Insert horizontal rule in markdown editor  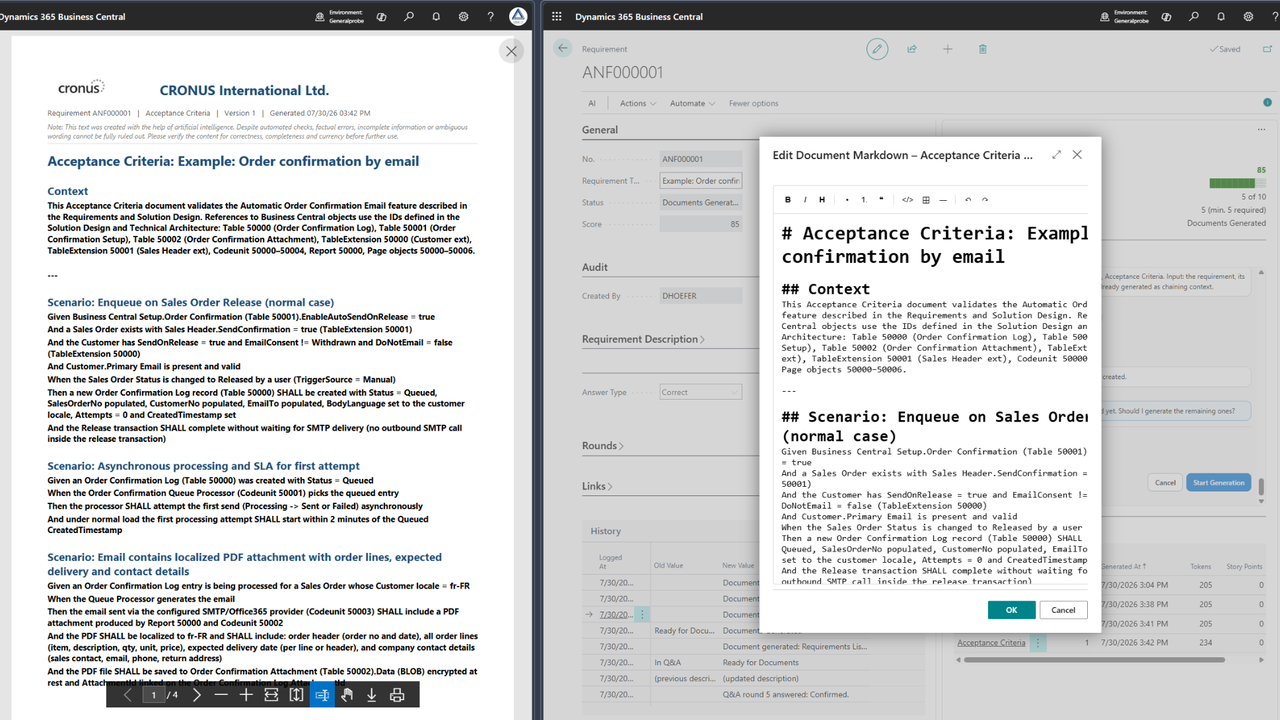coord(943,200)
